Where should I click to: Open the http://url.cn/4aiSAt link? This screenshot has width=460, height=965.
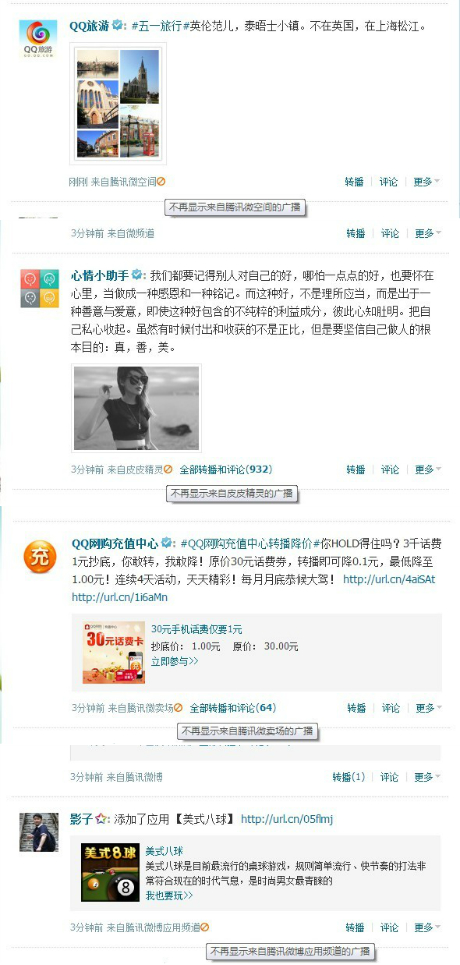389,579
